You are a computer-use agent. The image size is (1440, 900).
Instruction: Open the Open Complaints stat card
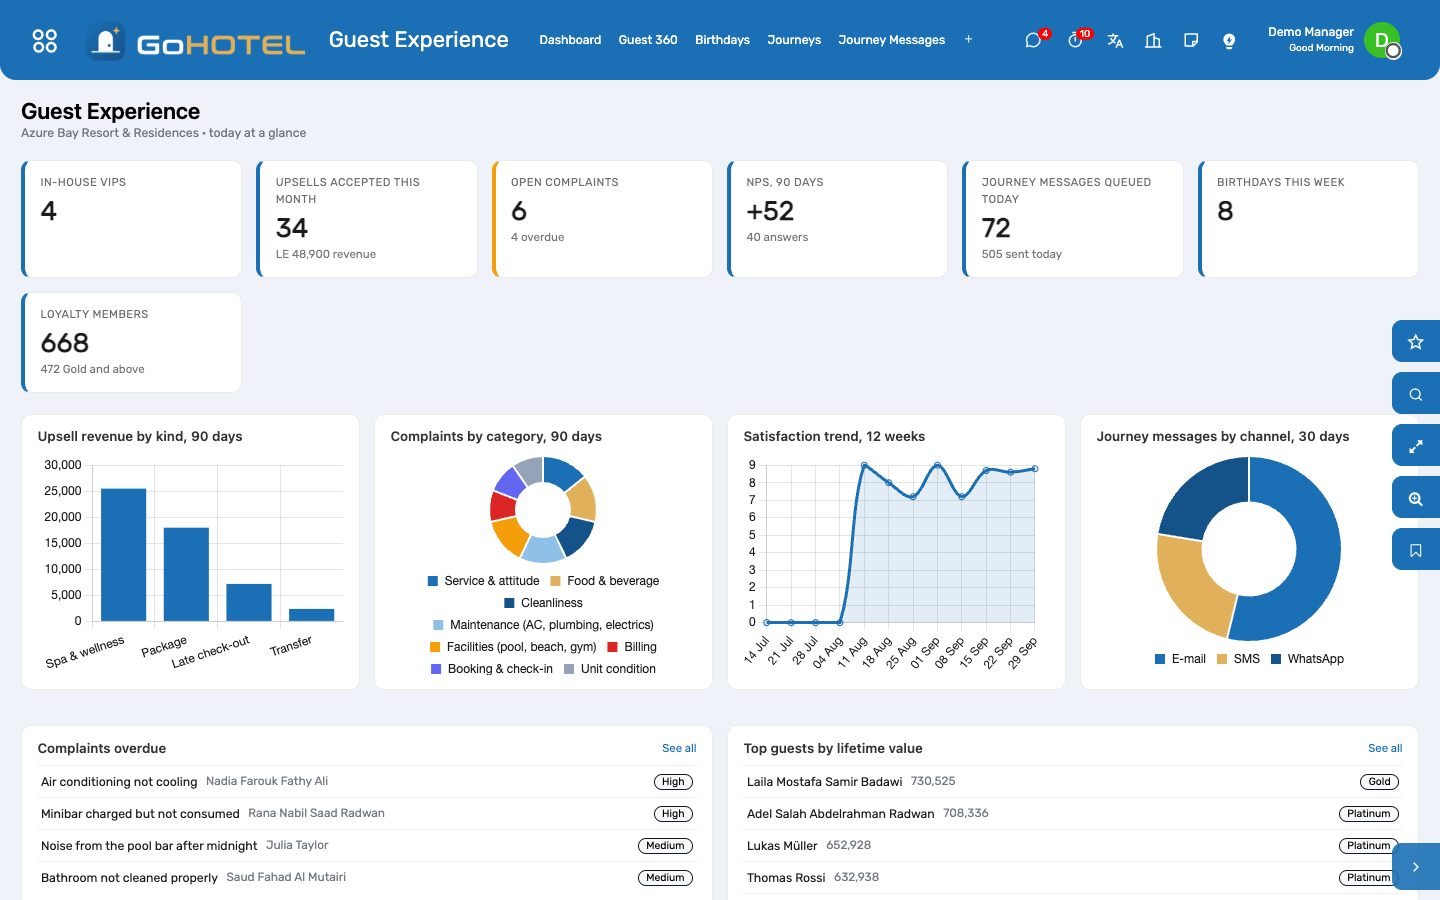pos(602,219)
